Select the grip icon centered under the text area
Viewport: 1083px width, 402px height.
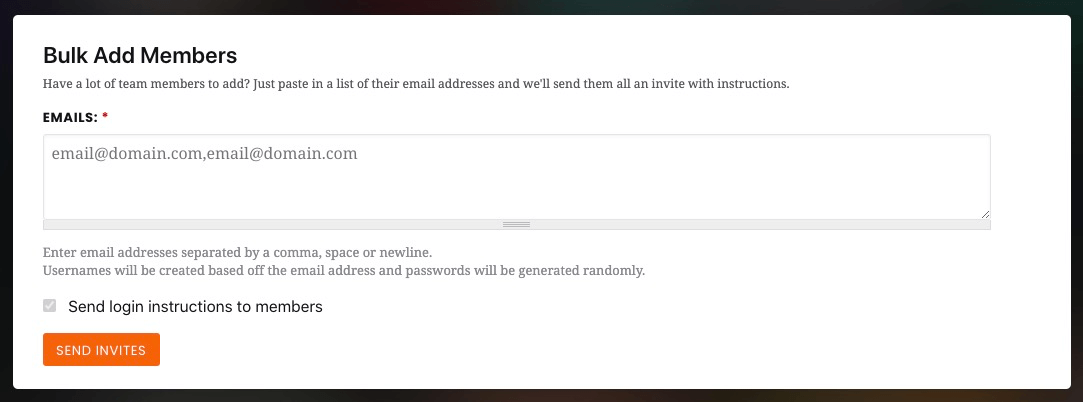tap(516, 225)
